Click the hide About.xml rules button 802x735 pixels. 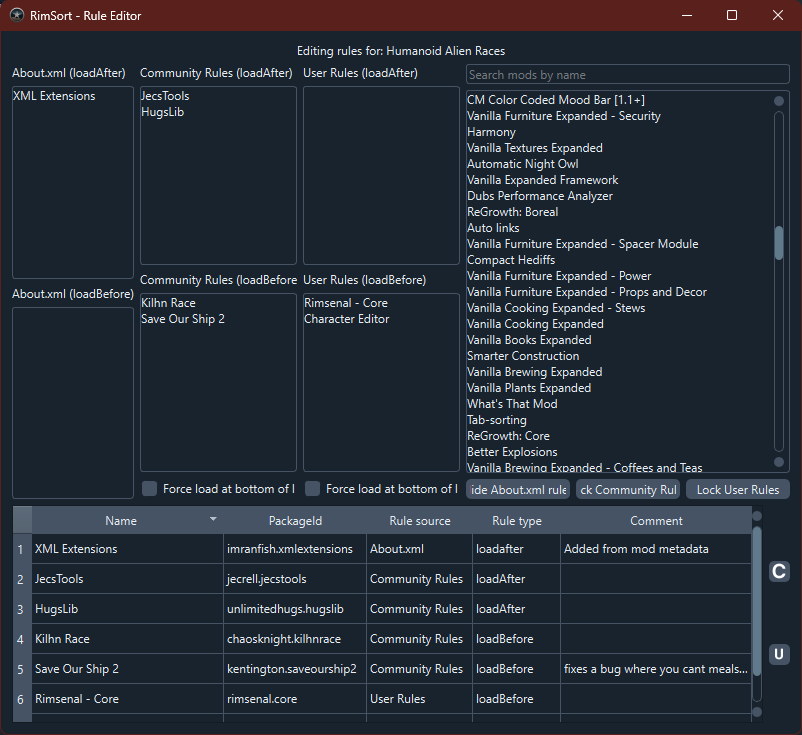pos(518,489)
